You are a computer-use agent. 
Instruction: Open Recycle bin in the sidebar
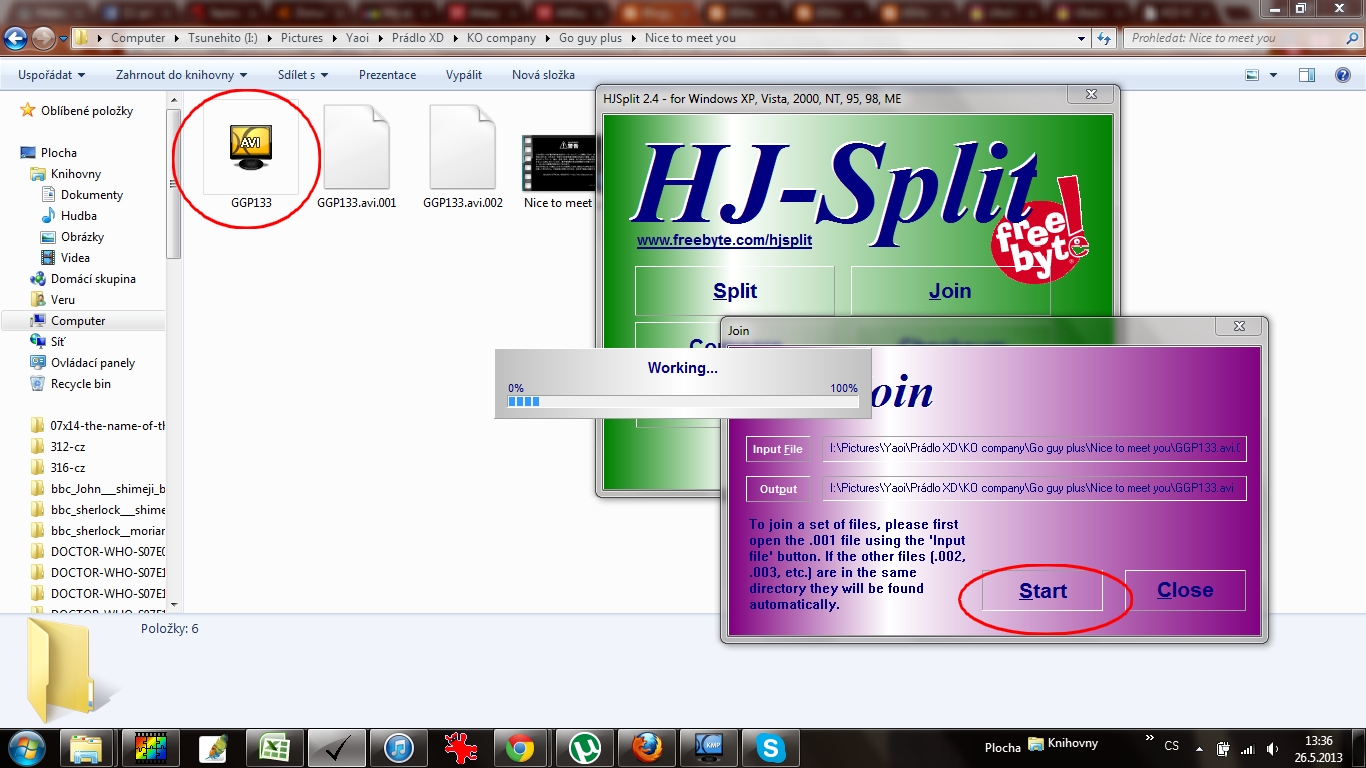(81, 384)
